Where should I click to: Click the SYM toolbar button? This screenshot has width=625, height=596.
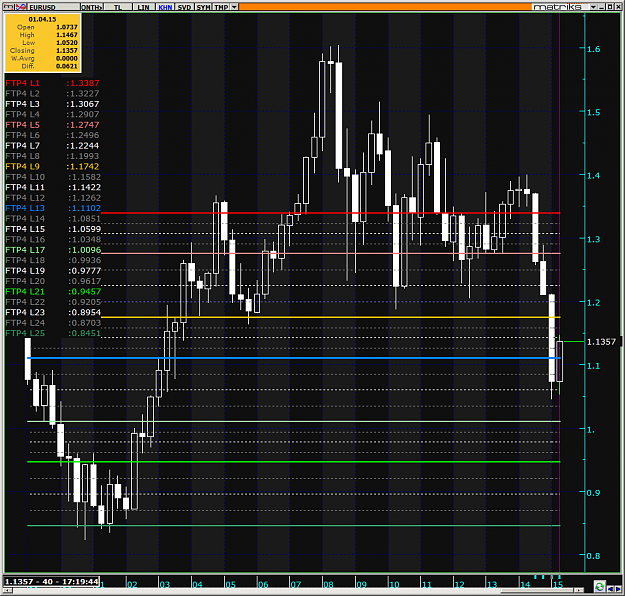tap(203, 7)
